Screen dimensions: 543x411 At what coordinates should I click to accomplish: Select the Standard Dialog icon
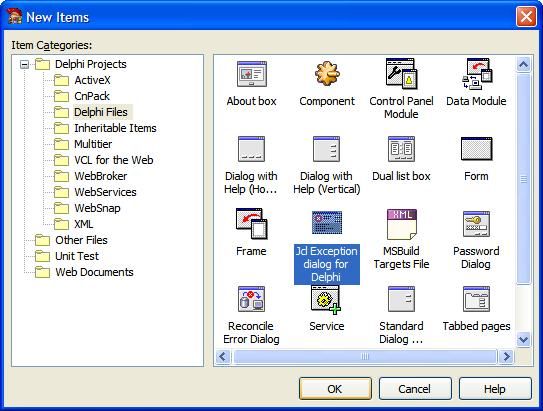tap(401, 299)
